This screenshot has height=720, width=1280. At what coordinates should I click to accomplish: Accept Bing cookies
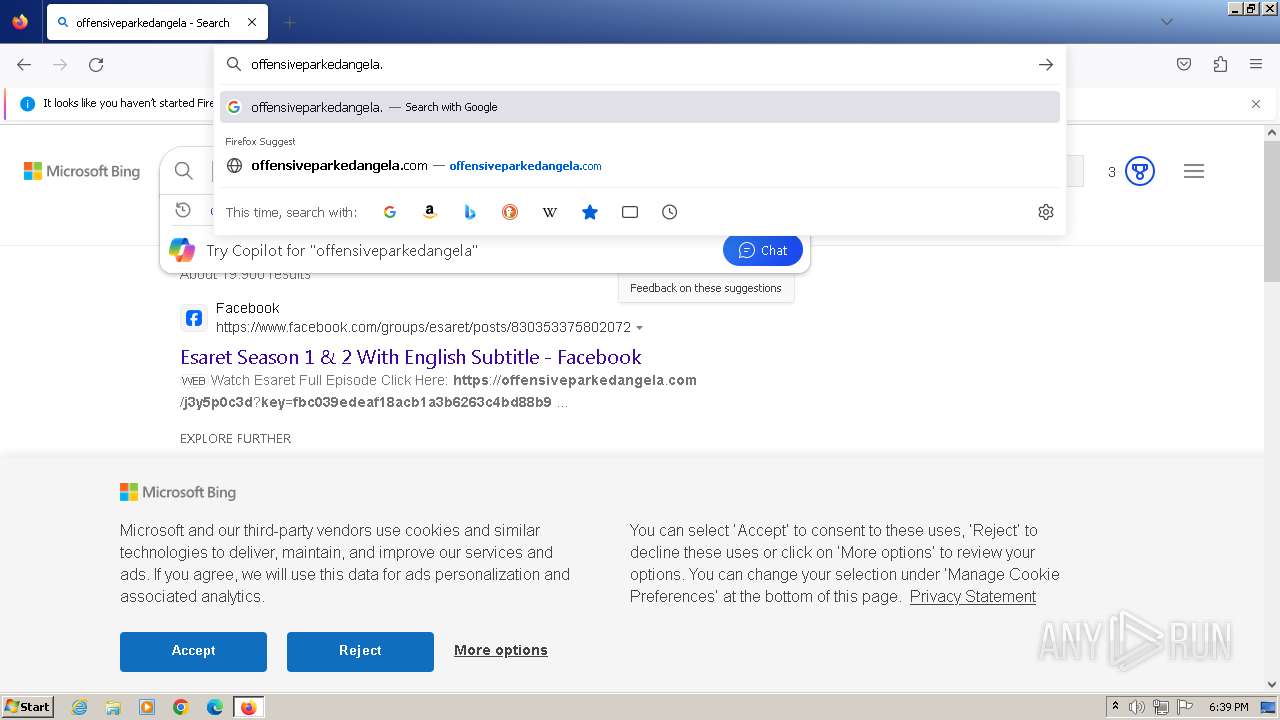pos(193,651)
